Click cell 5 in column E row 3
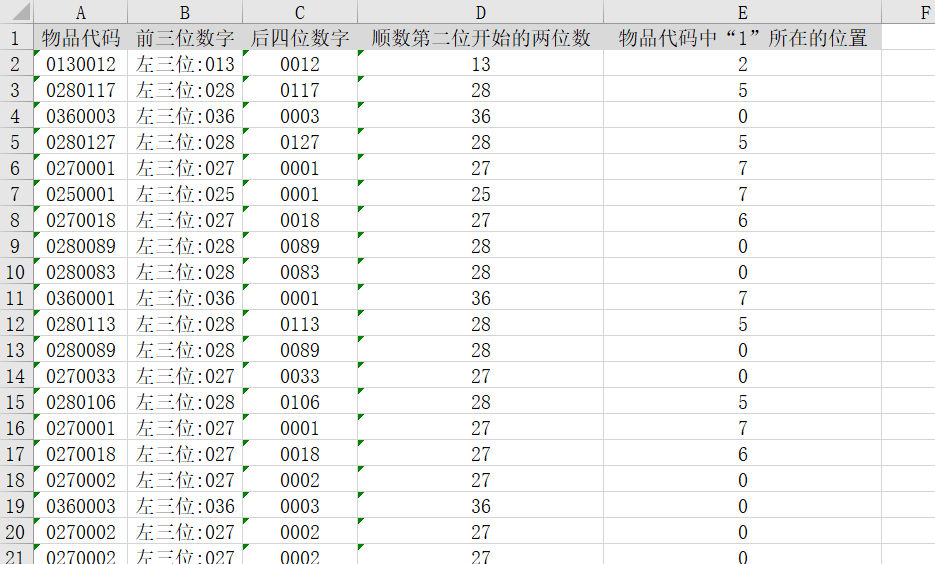935x564 pixels. 742,89
